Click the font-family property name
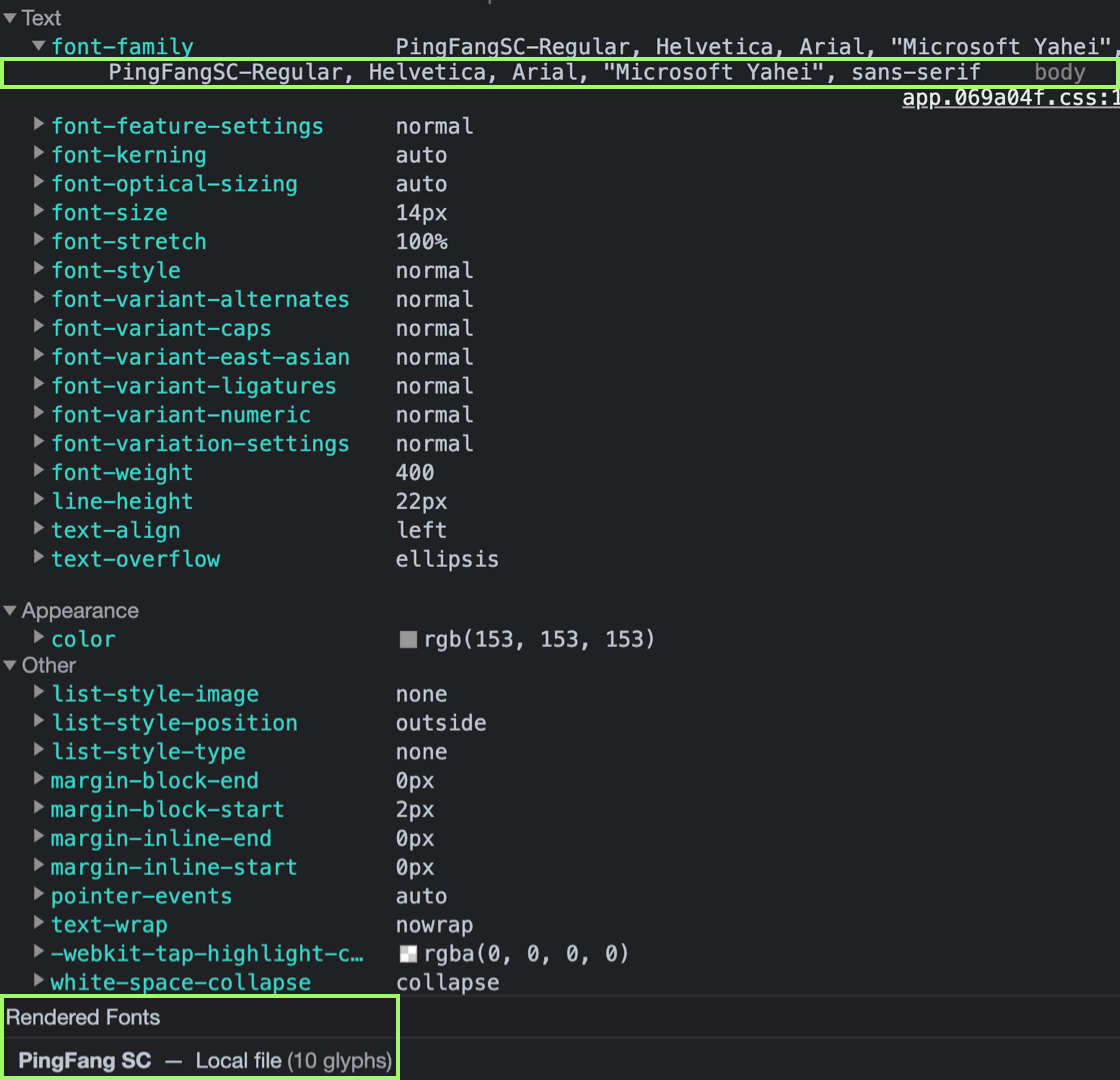Viewport: 1120px width, 1080px height. point(122,47)
